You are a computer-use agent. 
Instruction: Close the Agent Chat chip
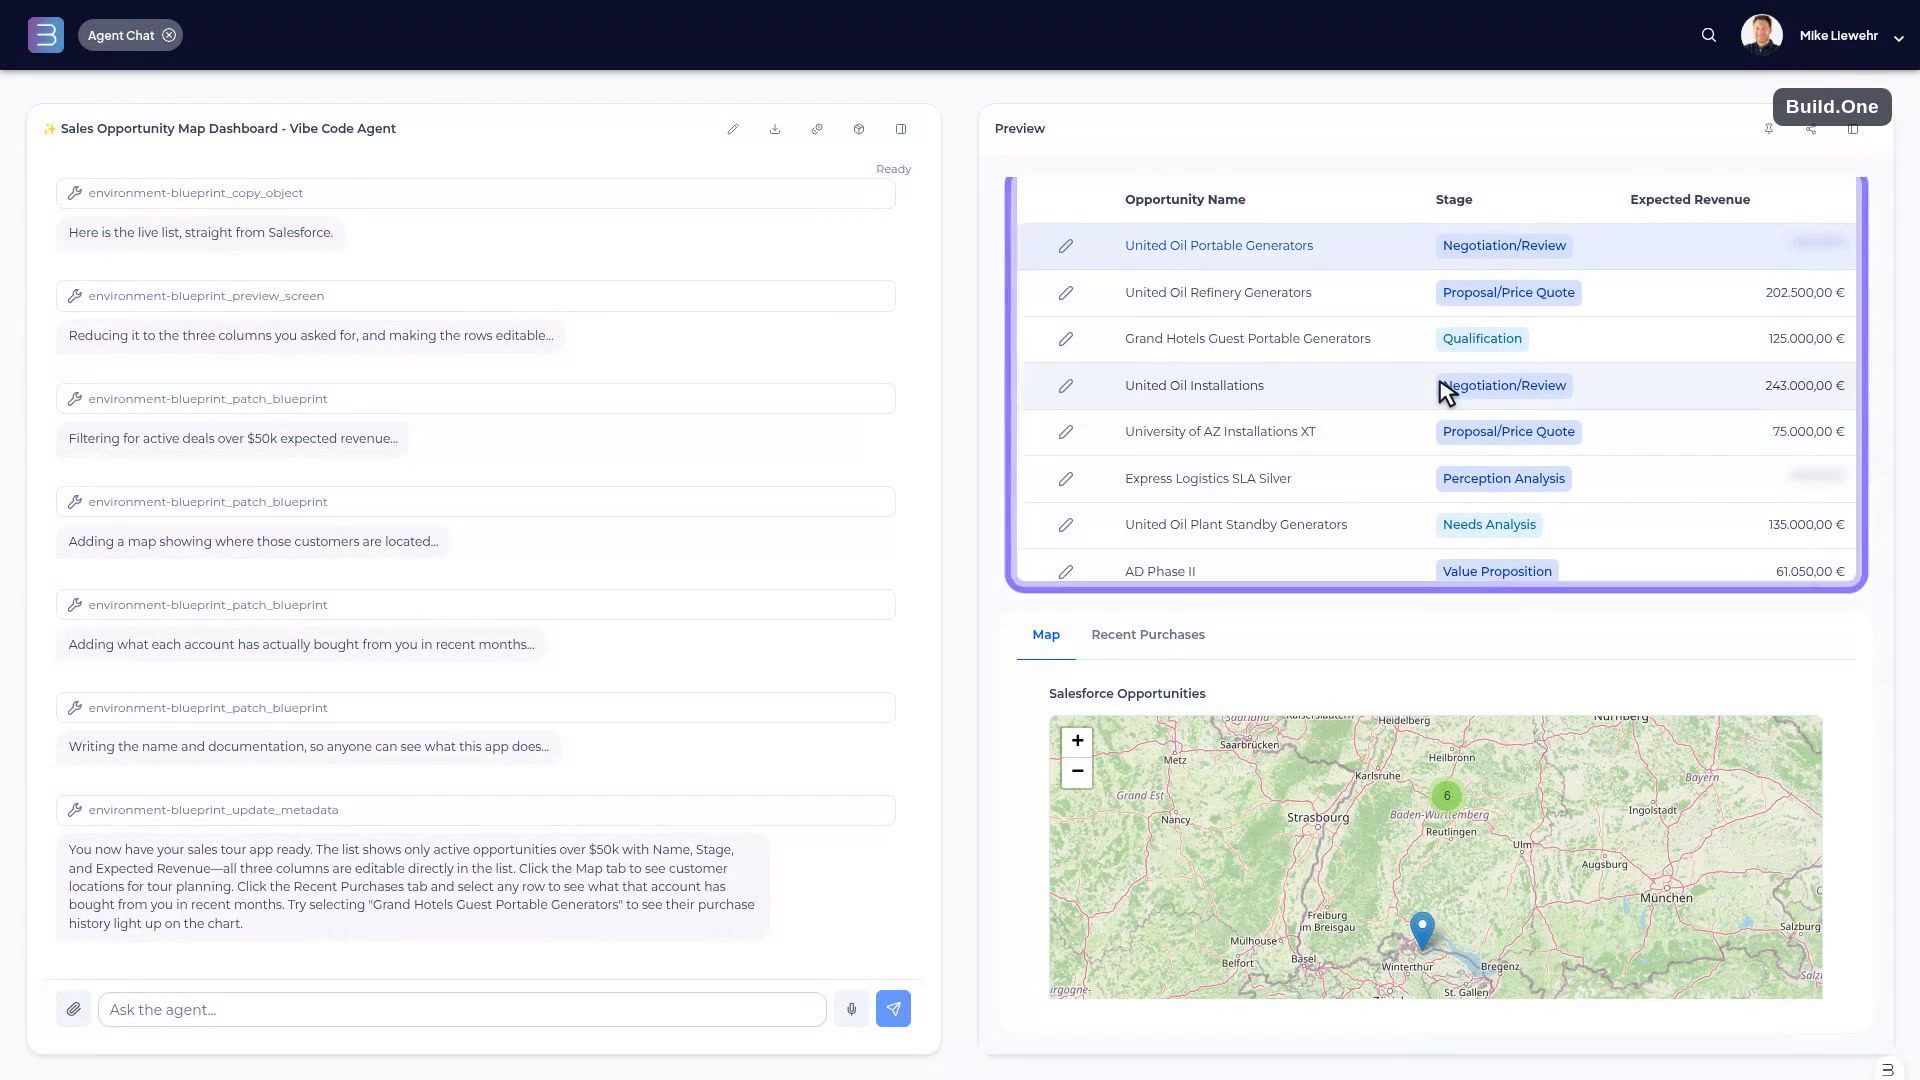point(169,35)
